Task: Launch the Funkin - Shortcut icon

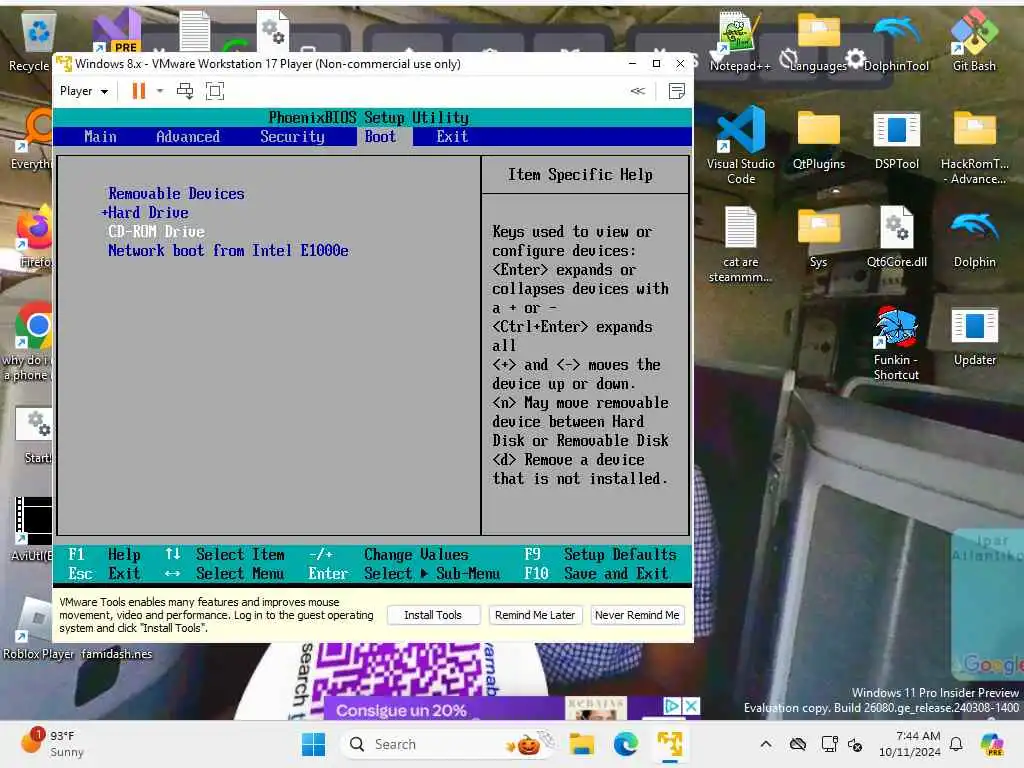Action: point(896,344)
